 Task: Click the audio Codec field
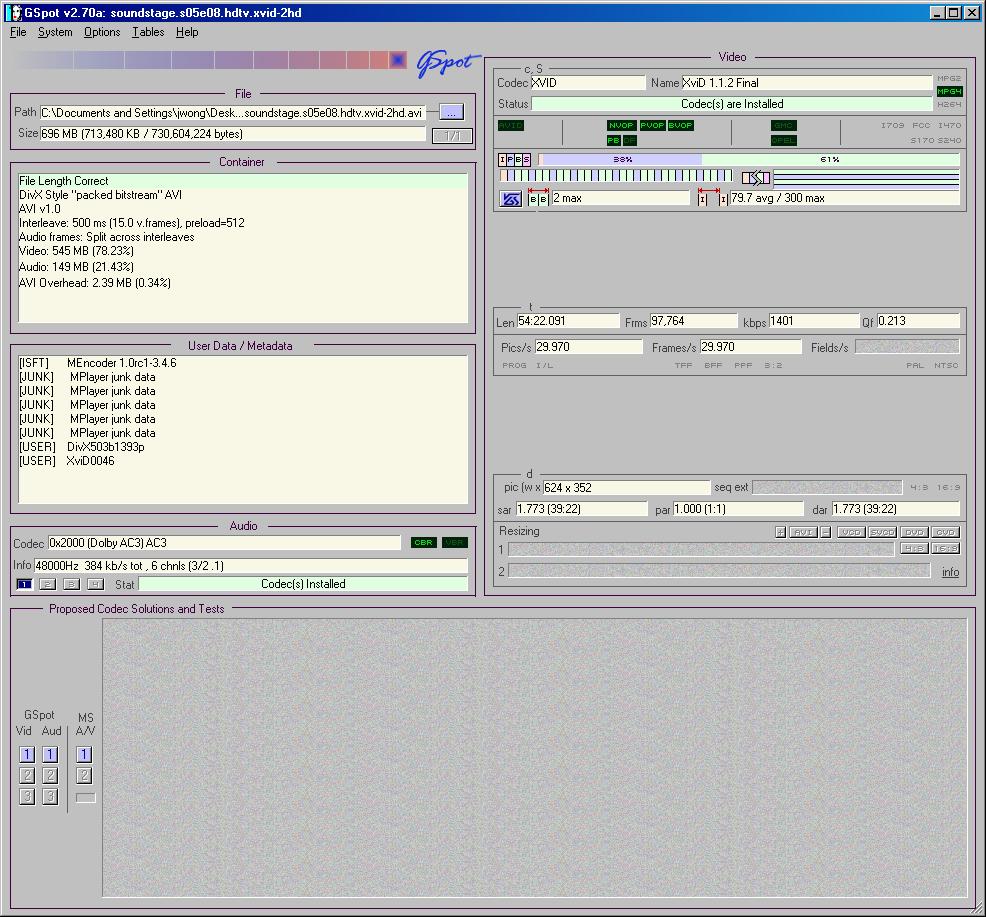pos(224,543)
